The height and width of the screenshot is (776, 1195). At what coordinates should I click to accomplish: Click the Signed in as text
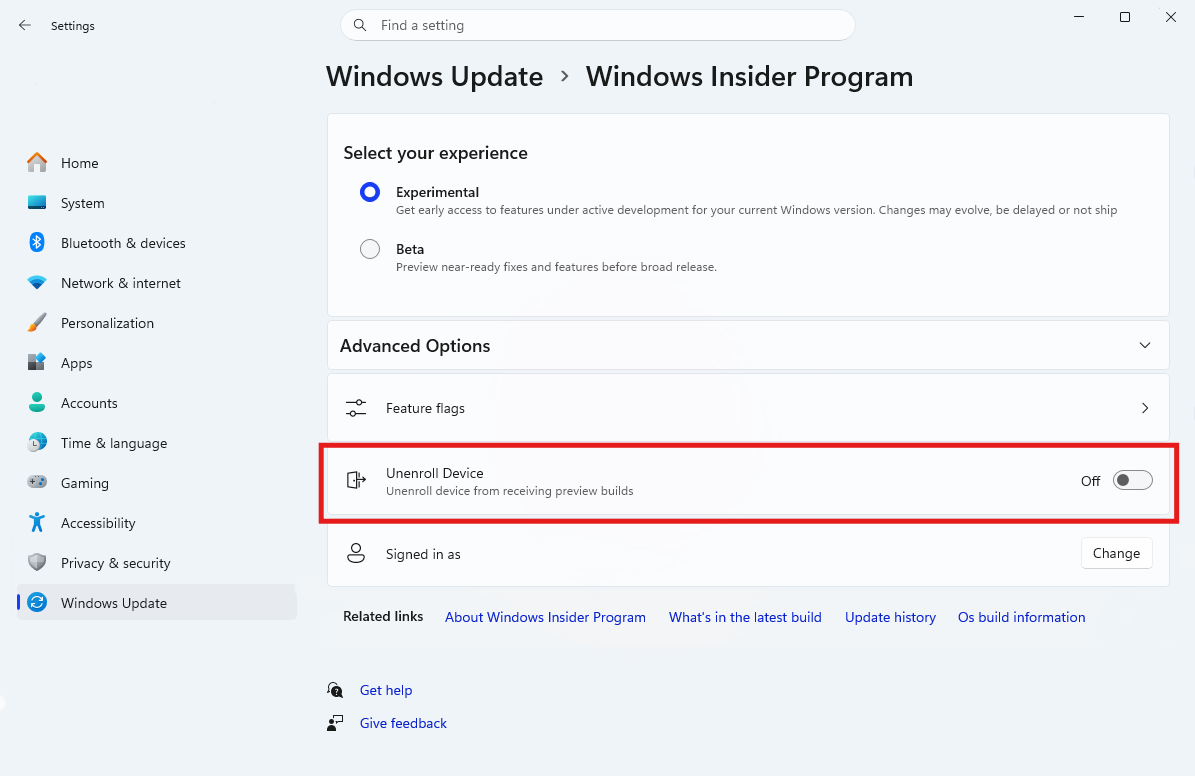[423, 554]
